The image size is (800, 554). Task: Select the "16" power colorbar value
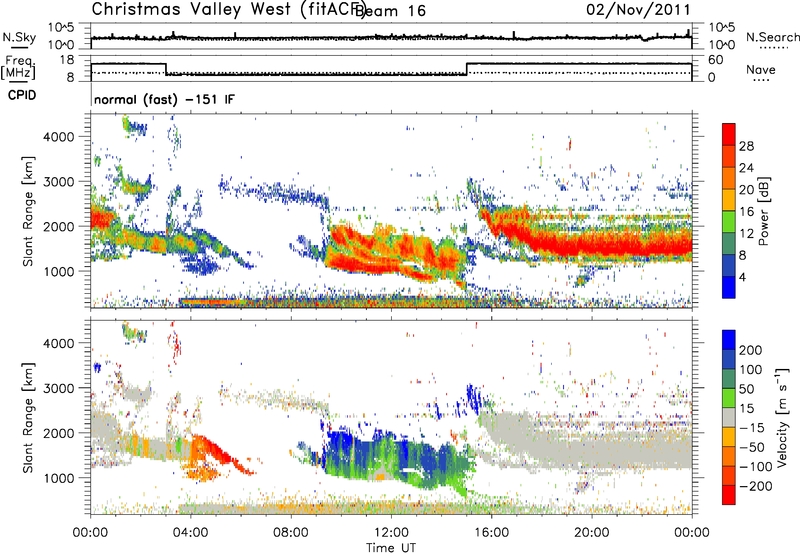pyautogui.click(x=746, y=212)
